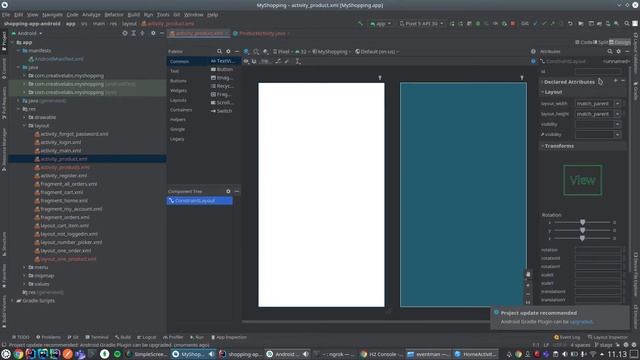Open the Component Tree settings gear
The image size is (640, 360).
click(228, 191)
